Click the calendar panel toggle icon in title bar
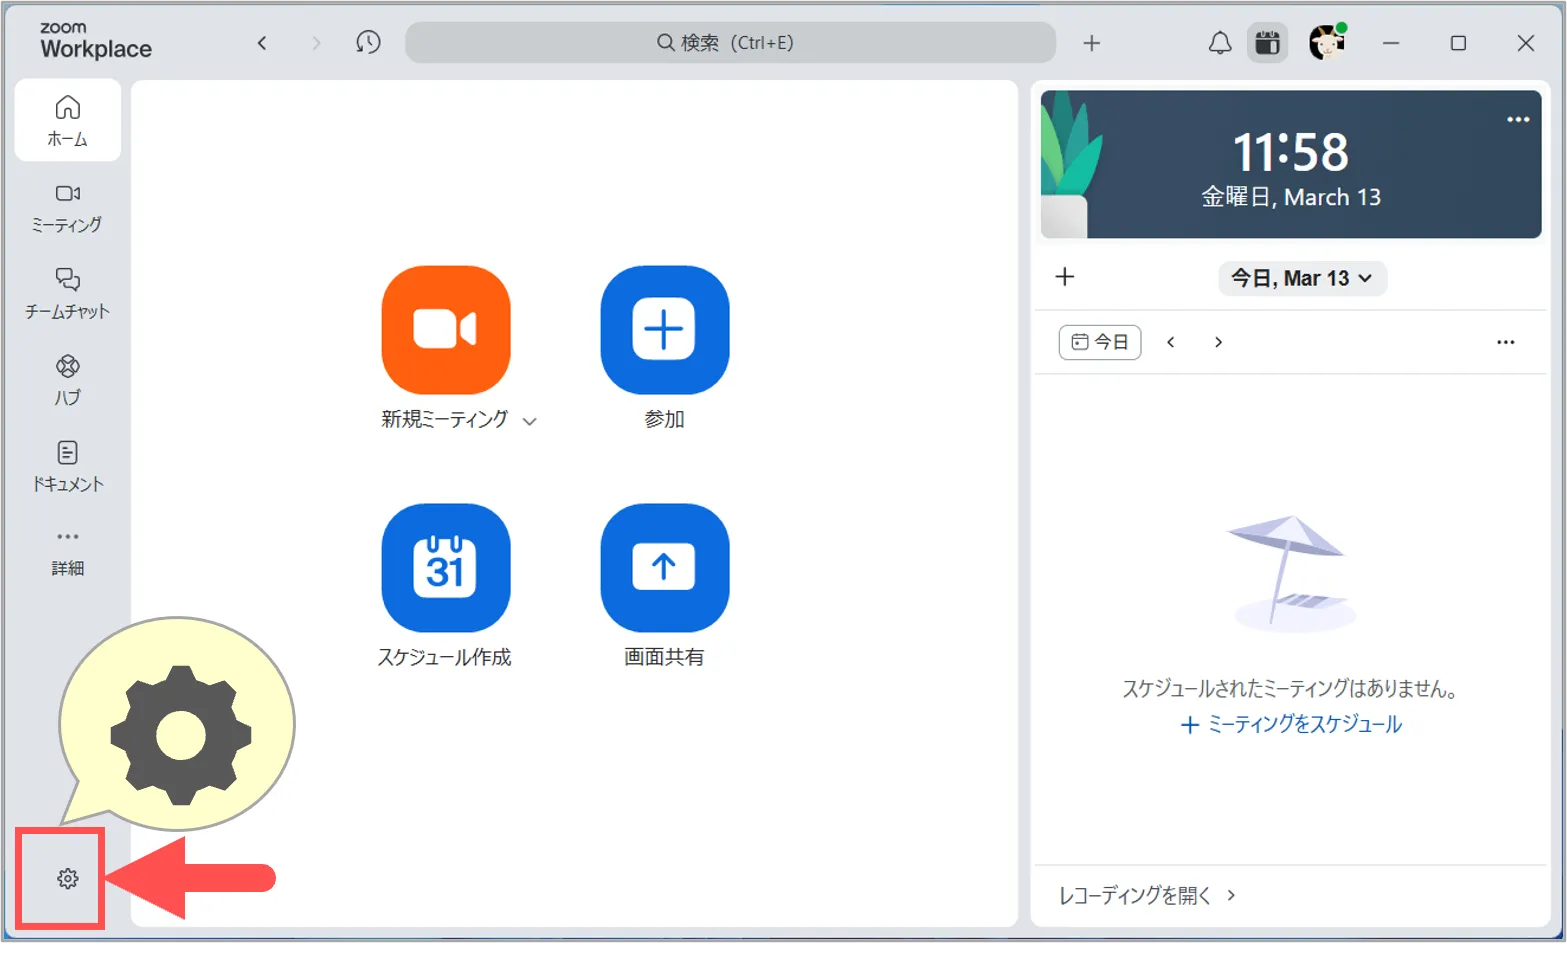The width and height of the screenshot is (1567, 963). point(1267,43)
